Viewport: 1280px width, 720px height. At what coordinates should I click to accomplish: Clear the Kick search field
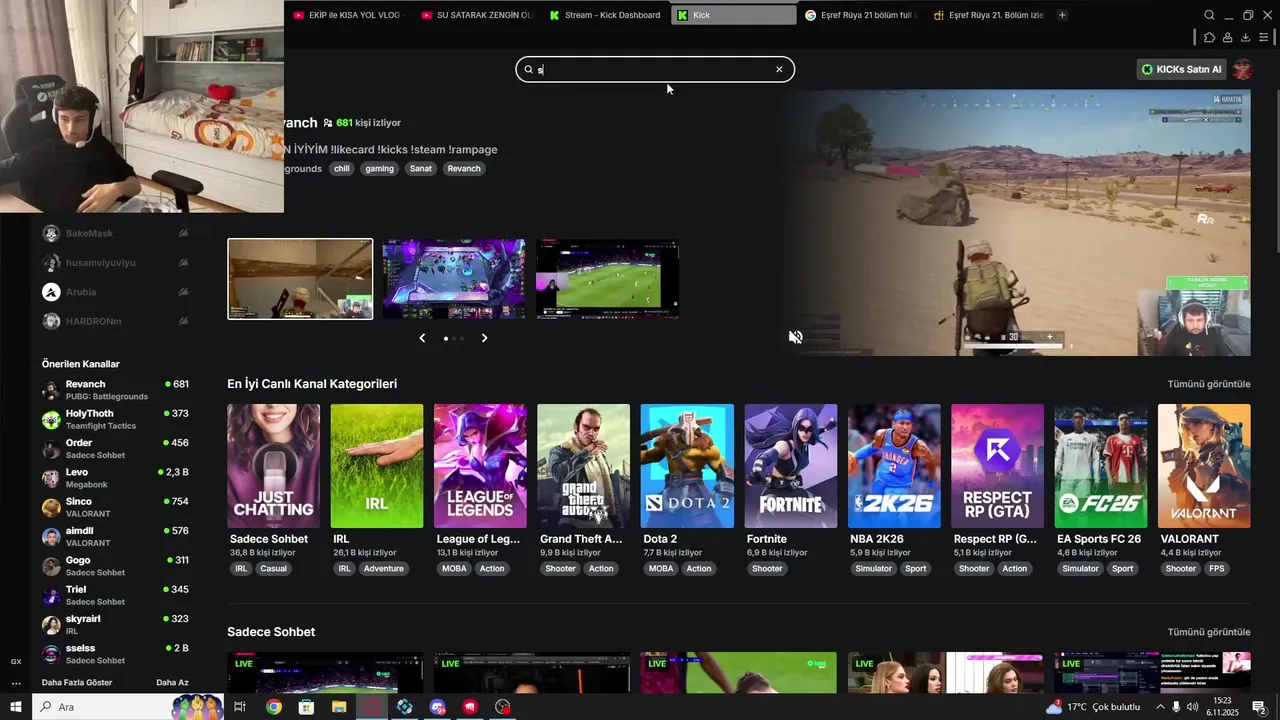tap(779, 69)
